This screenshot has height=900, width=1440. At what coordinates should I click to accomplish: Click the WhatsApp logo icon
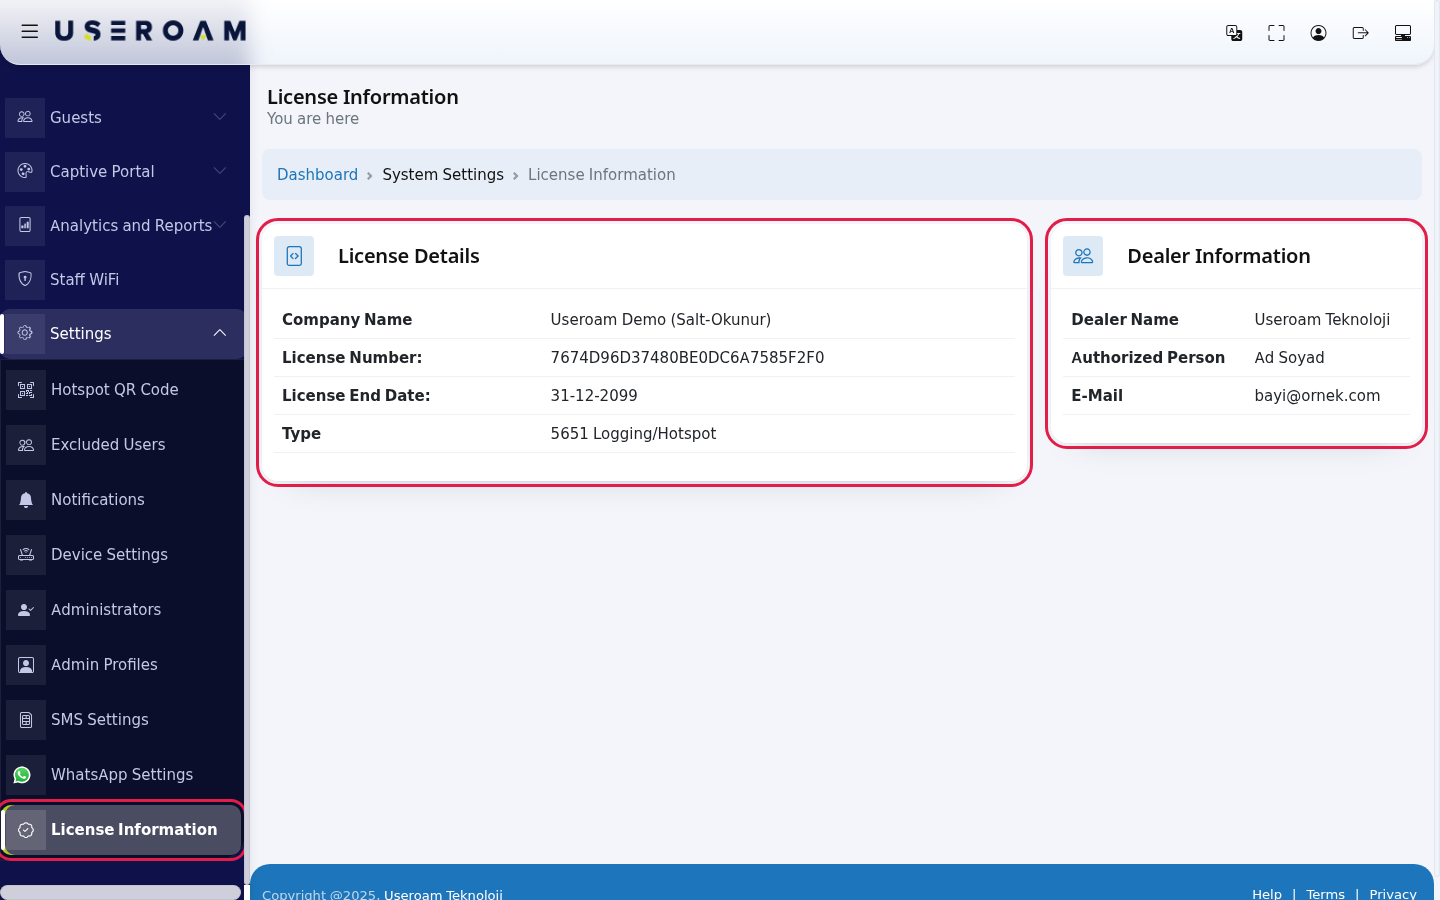pos(23,775)
